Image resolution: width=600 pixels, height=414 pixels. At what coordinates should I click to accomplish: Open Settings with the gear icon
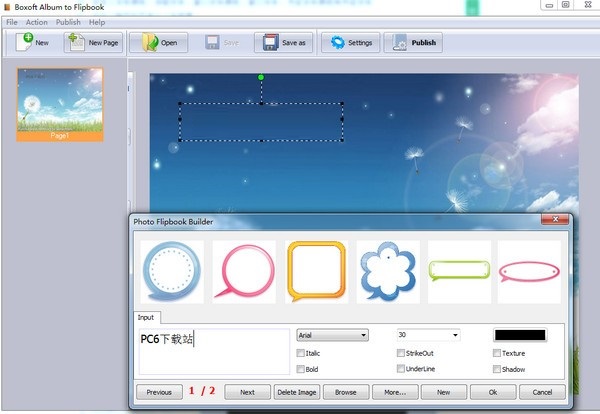coord(351,42)
